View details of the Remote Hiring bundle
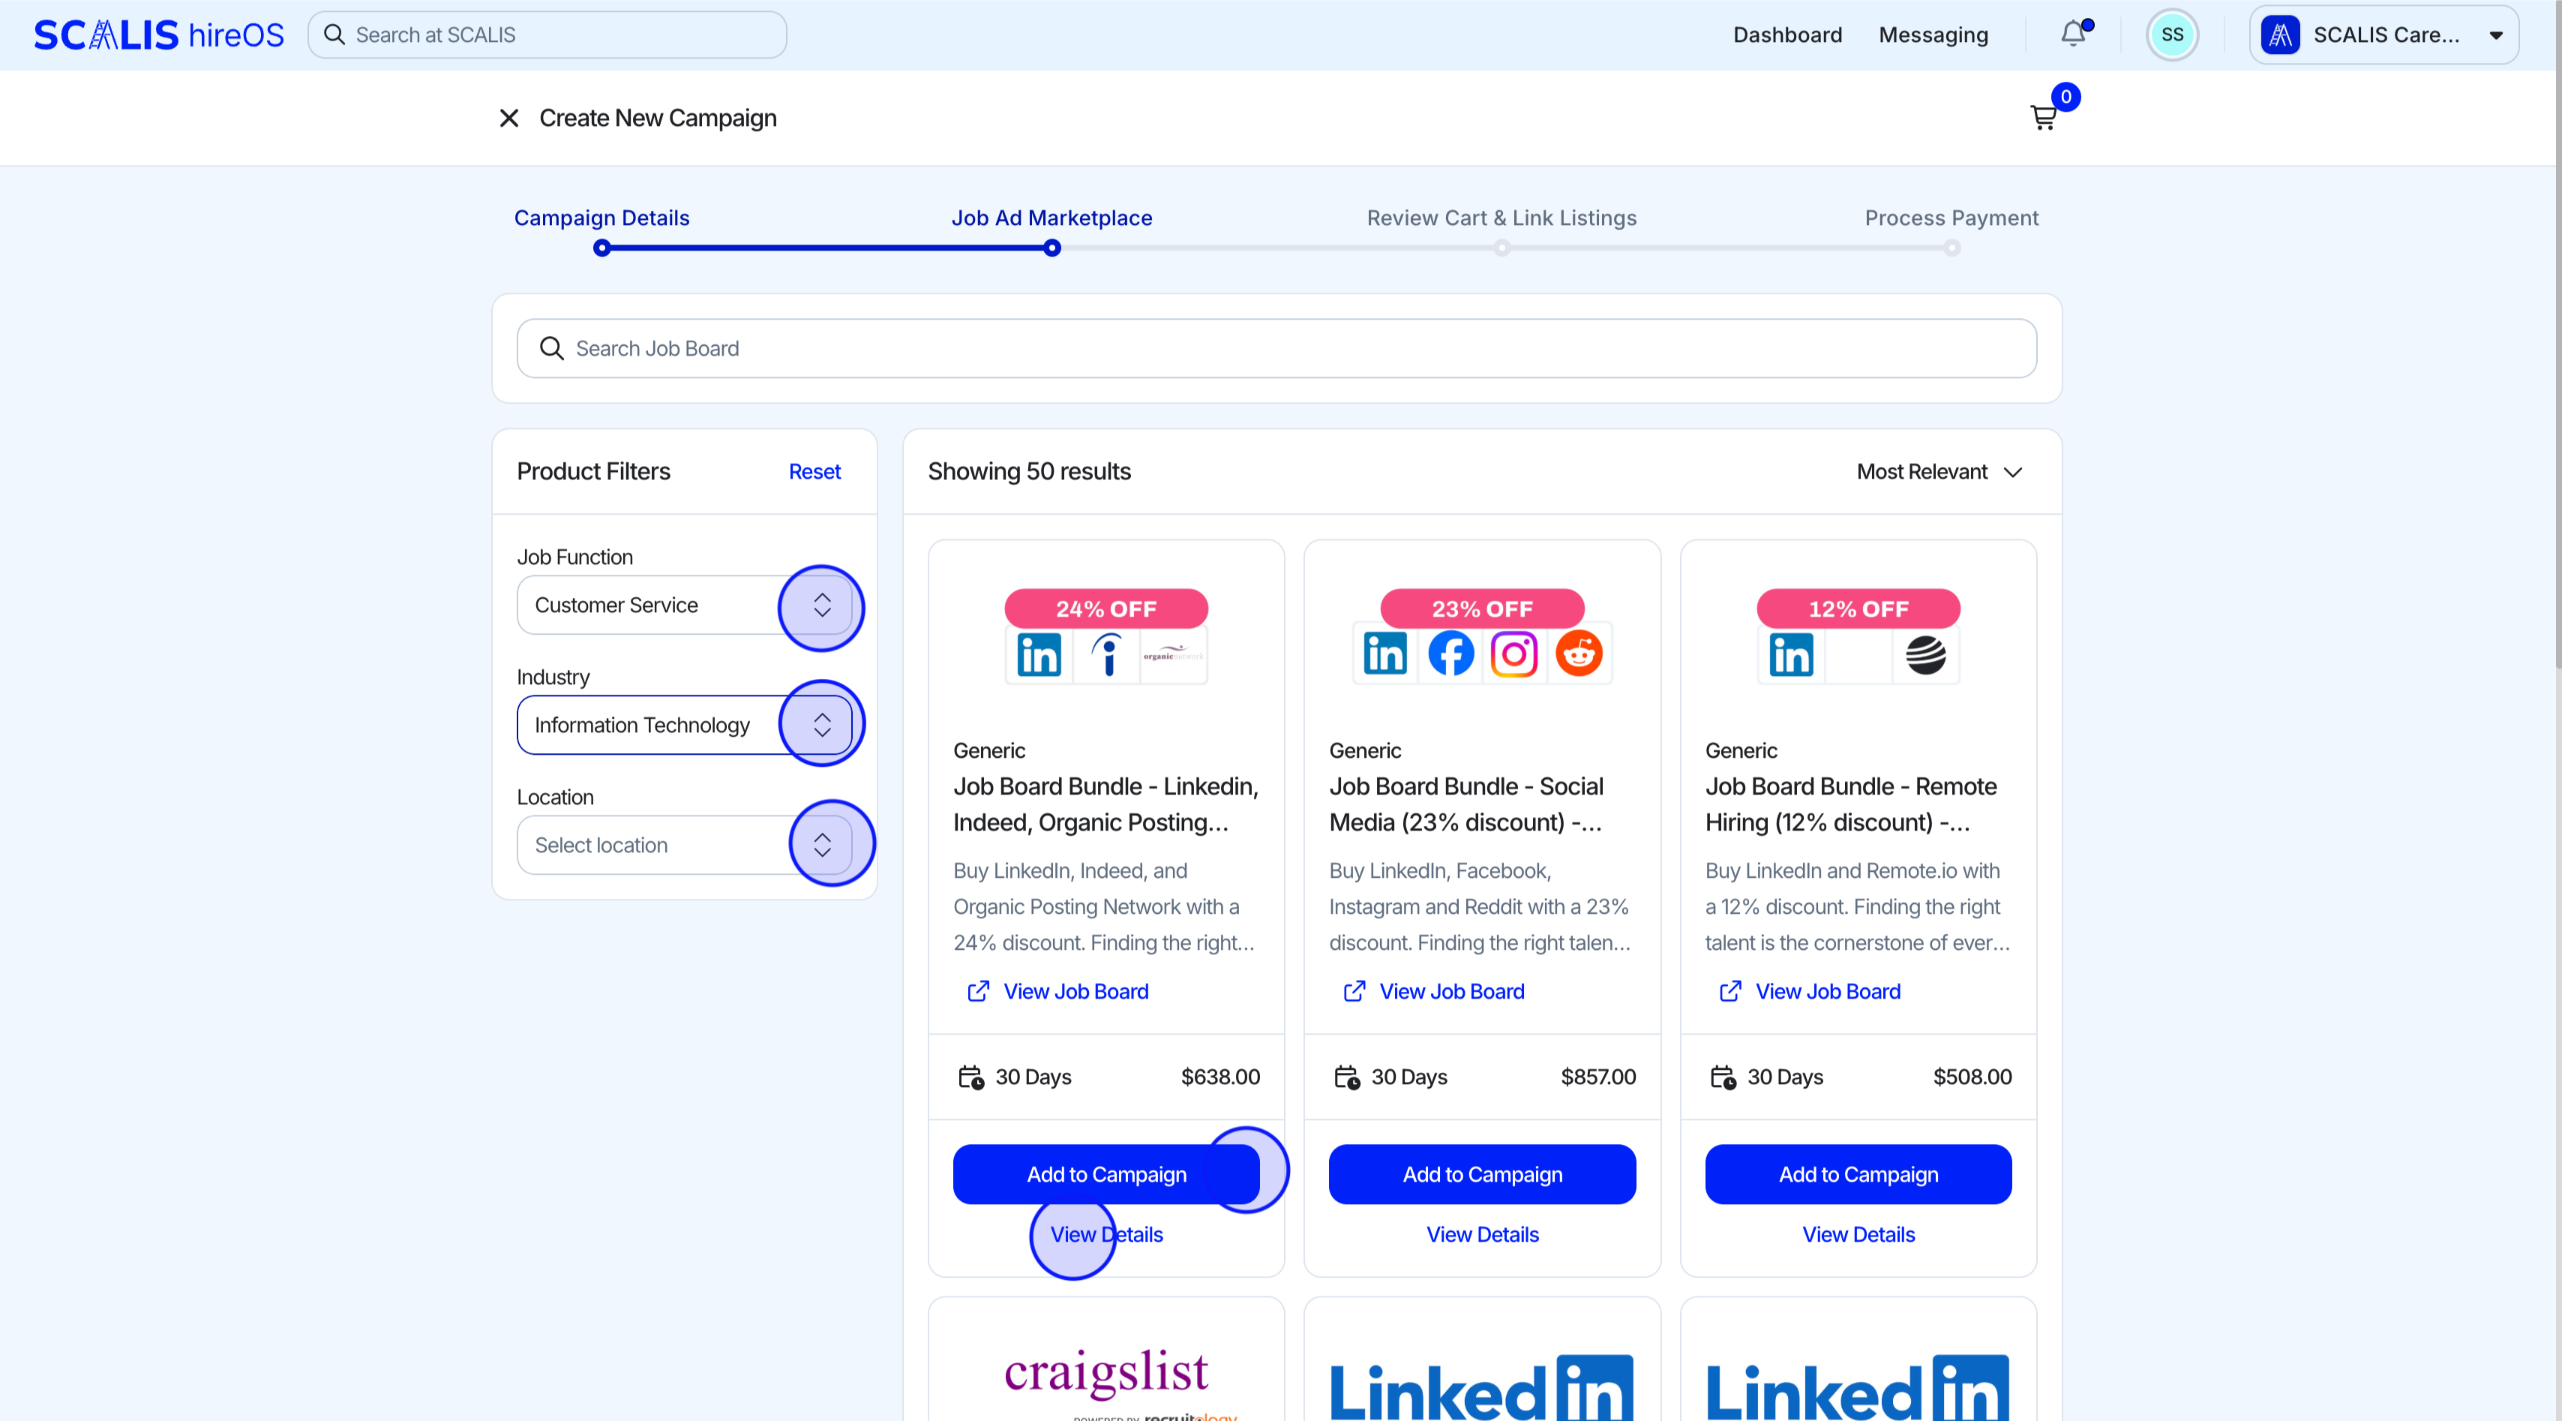 coord(1858,1234)
